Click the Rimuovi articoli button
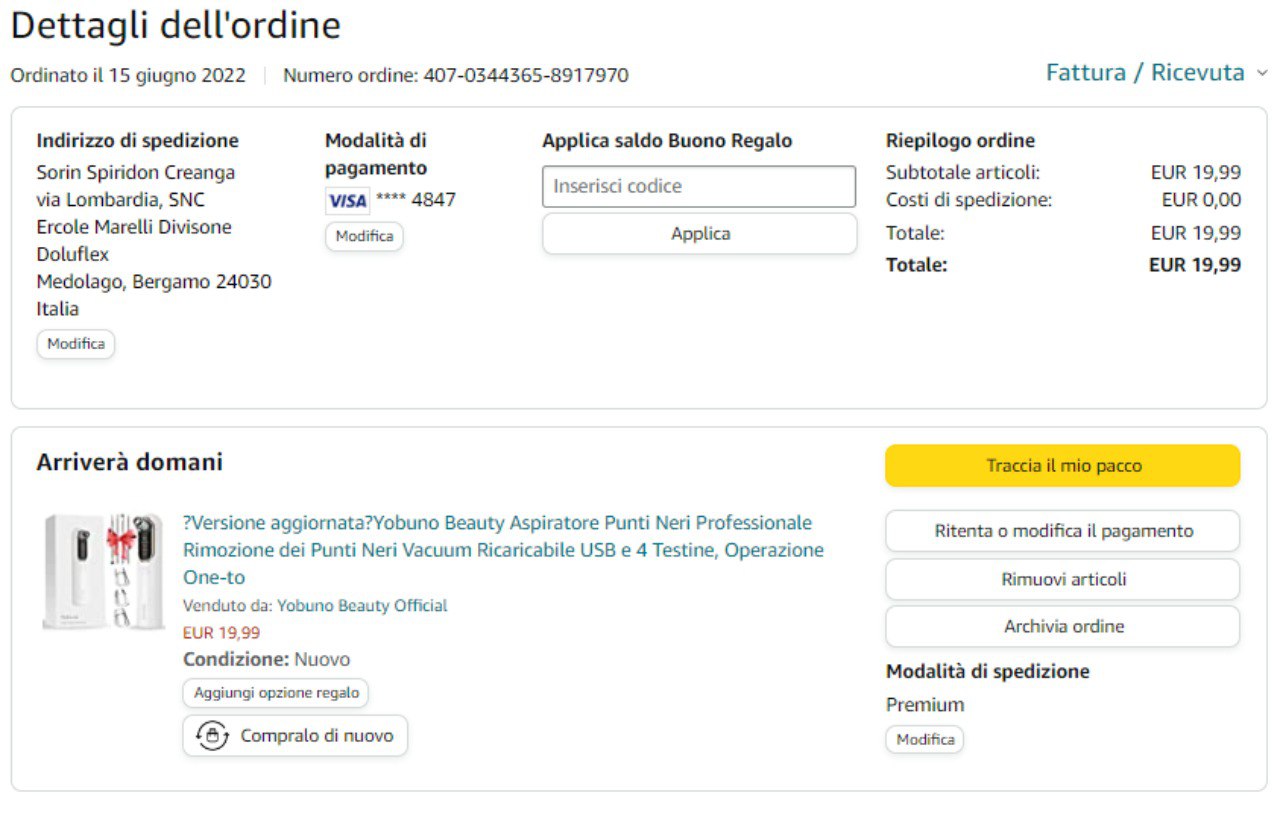The height and width of the screenshot is (816, 1280). click(1062, 579)
